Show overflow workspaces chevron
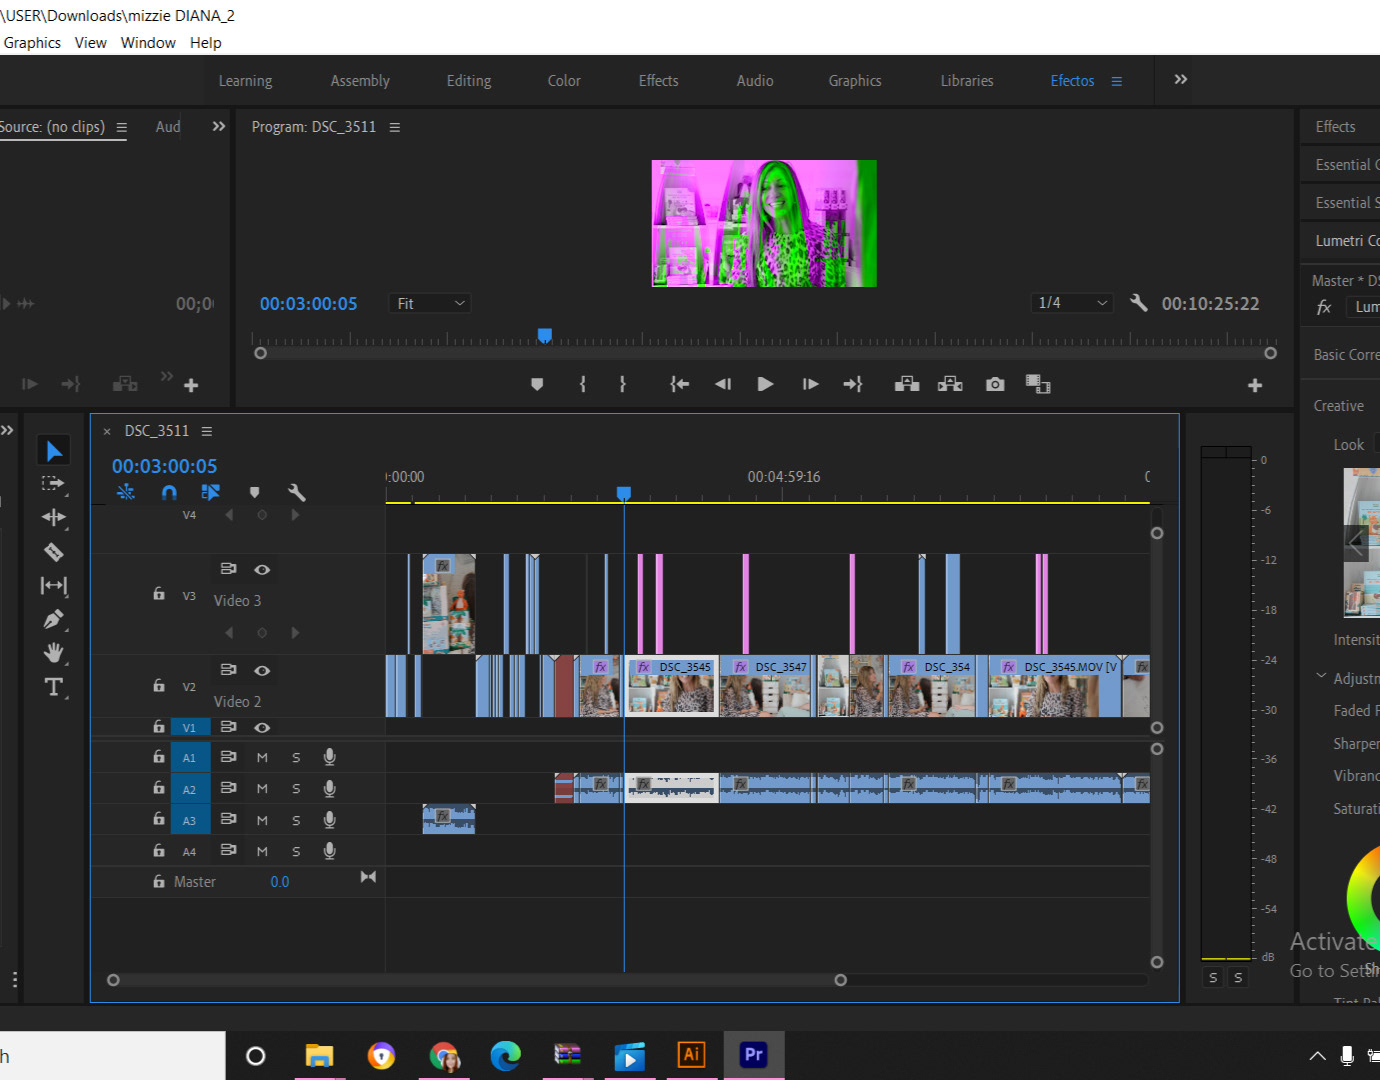 [x=1181, y=80]
